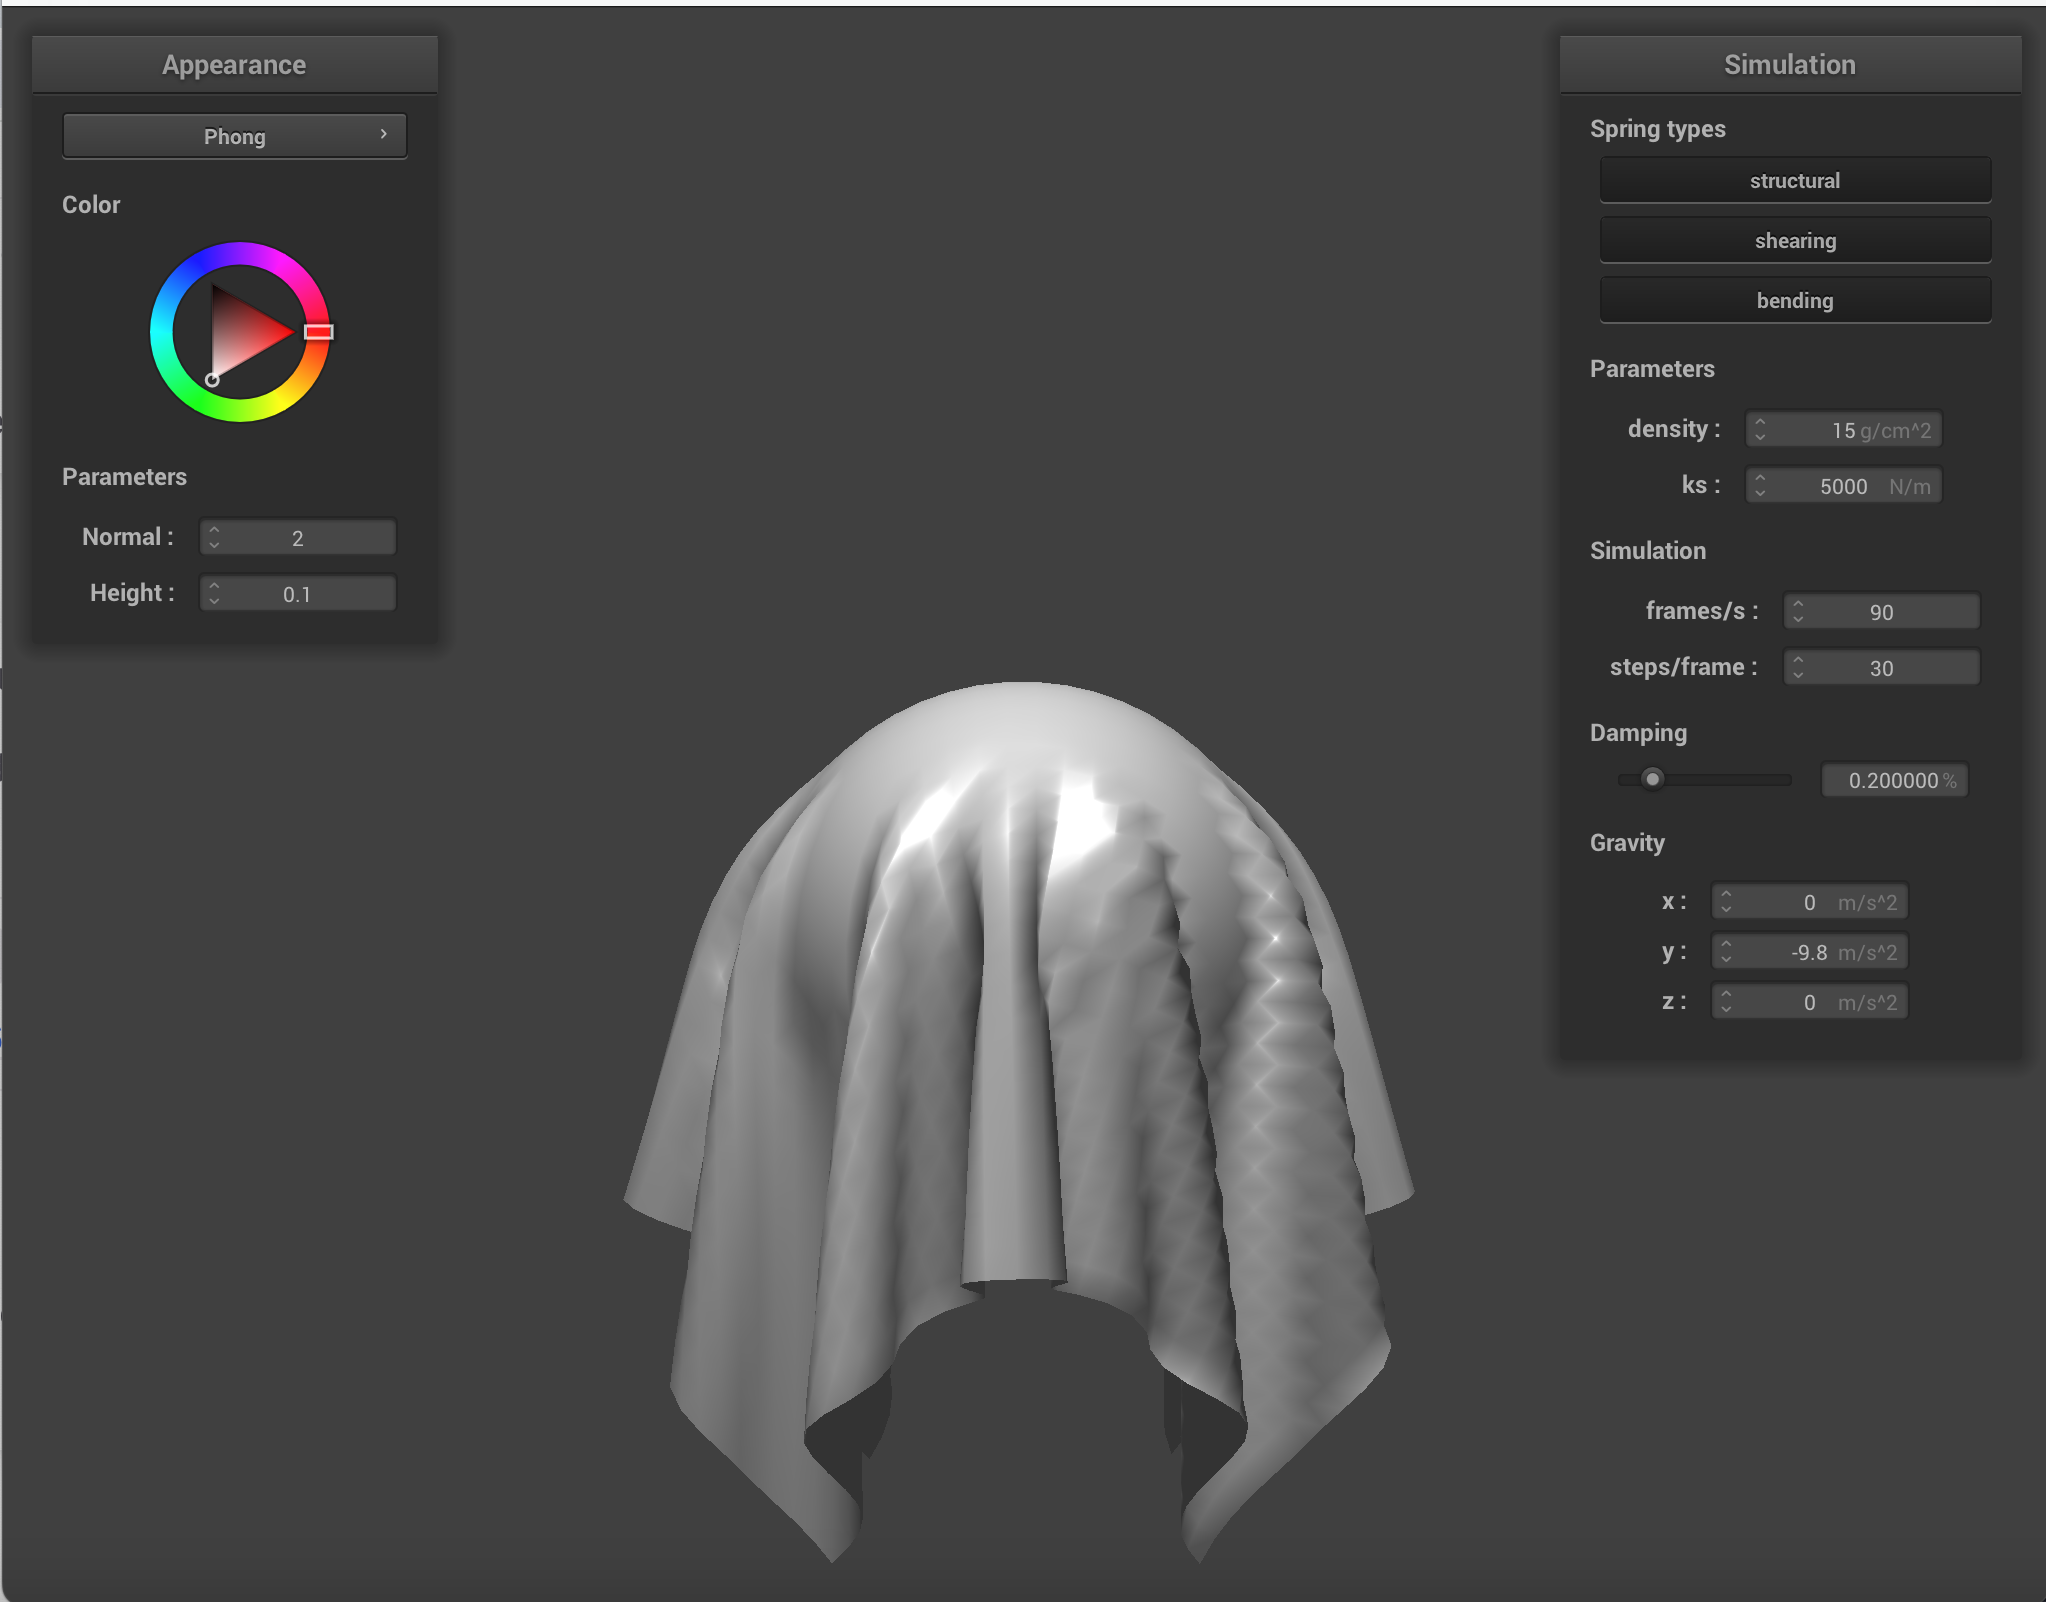
Task: Click the Simulation panel title bar
Action: pyautogui.click(x=1789, y=65)
